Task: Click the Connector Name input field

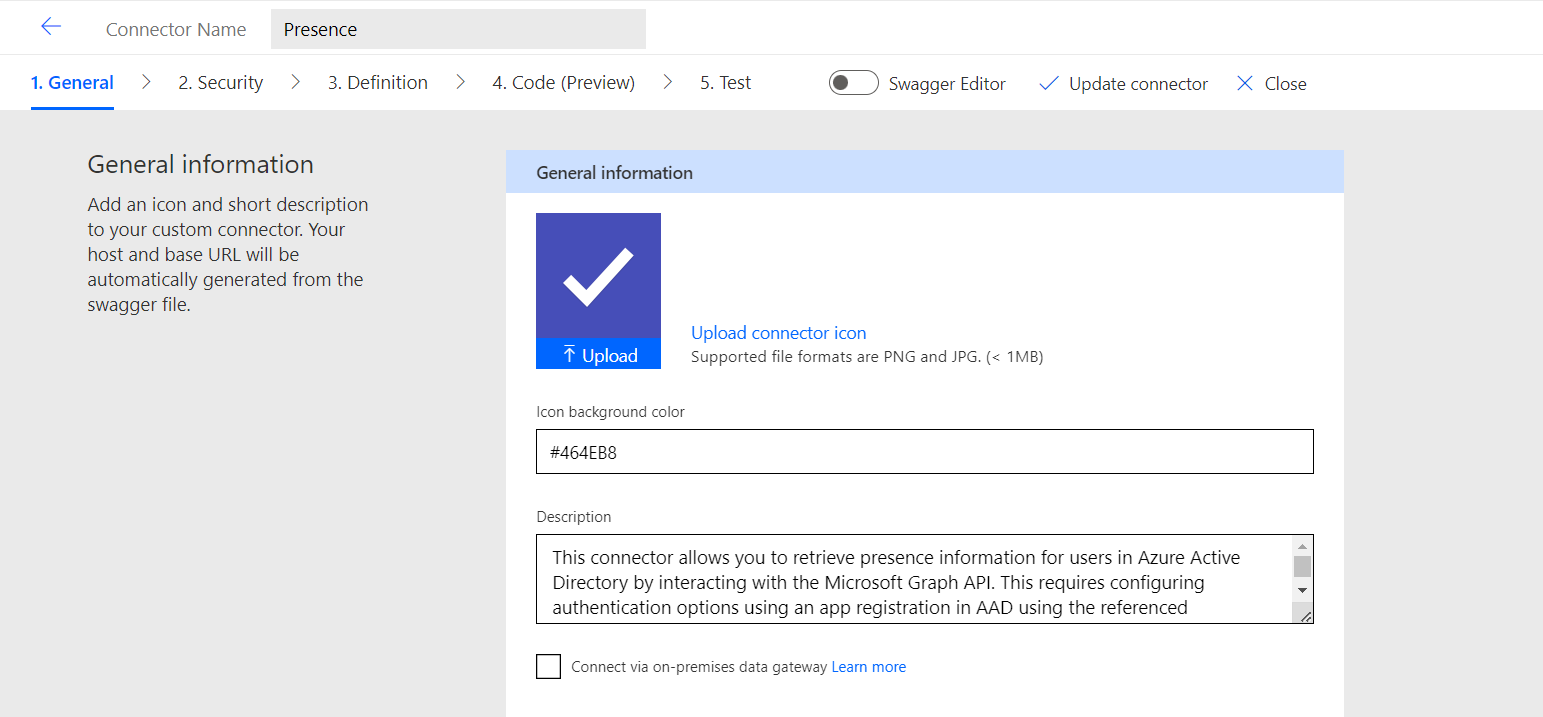Action: (x=458, y=29)
